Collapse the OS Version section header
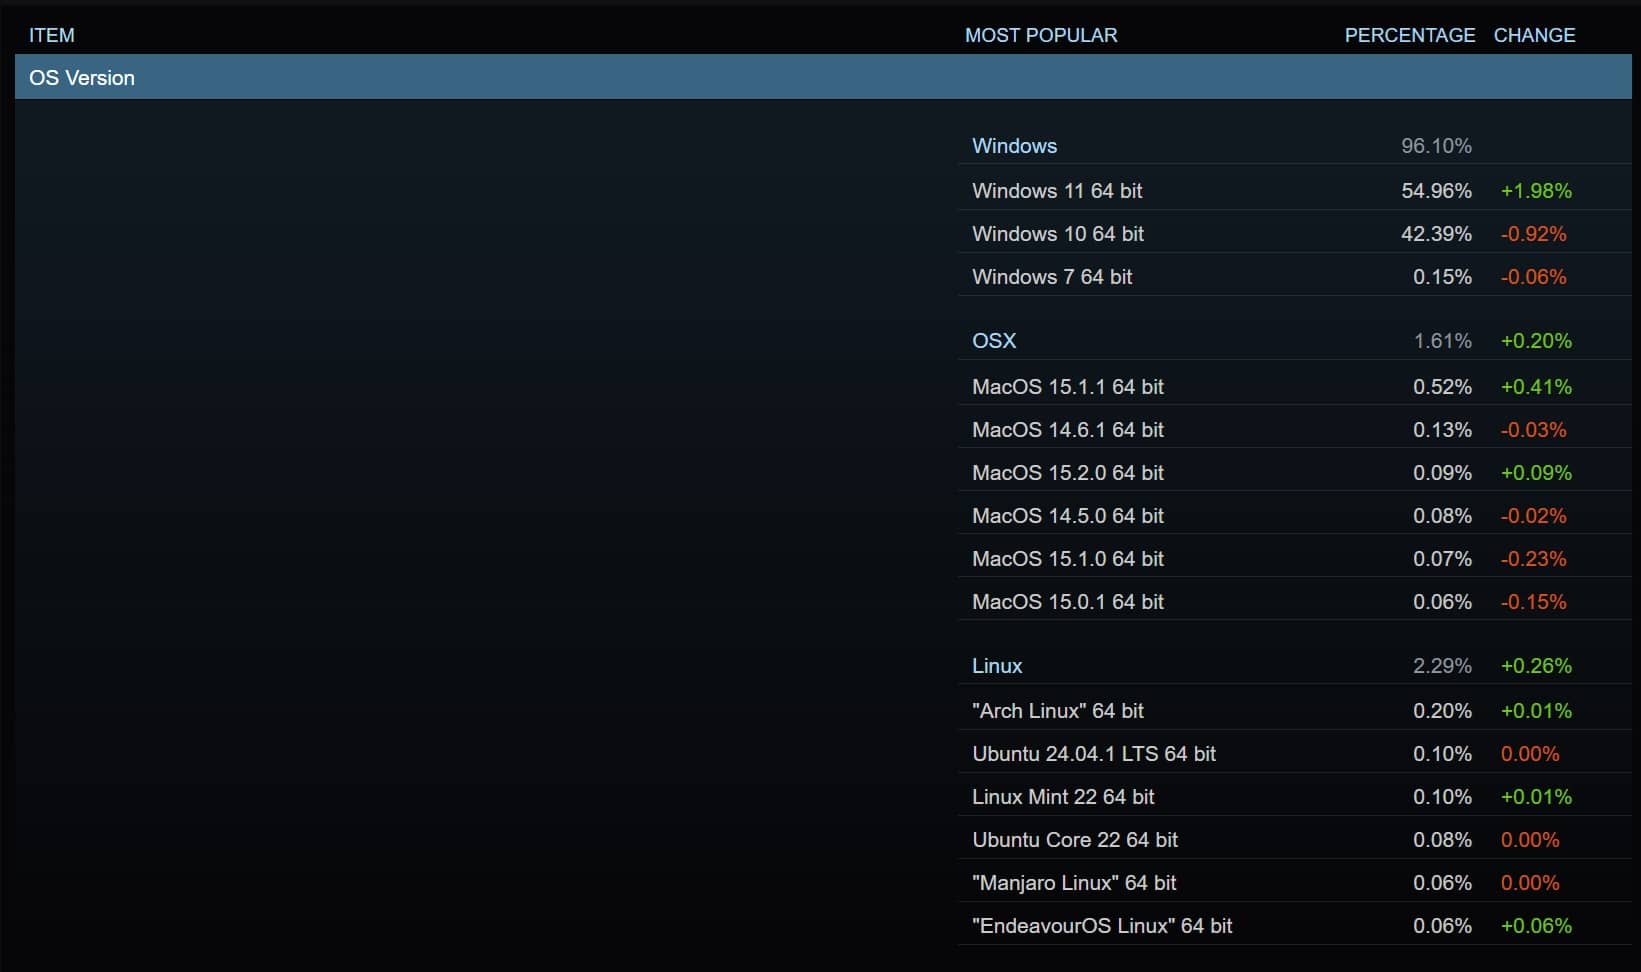 click(823, 77)
